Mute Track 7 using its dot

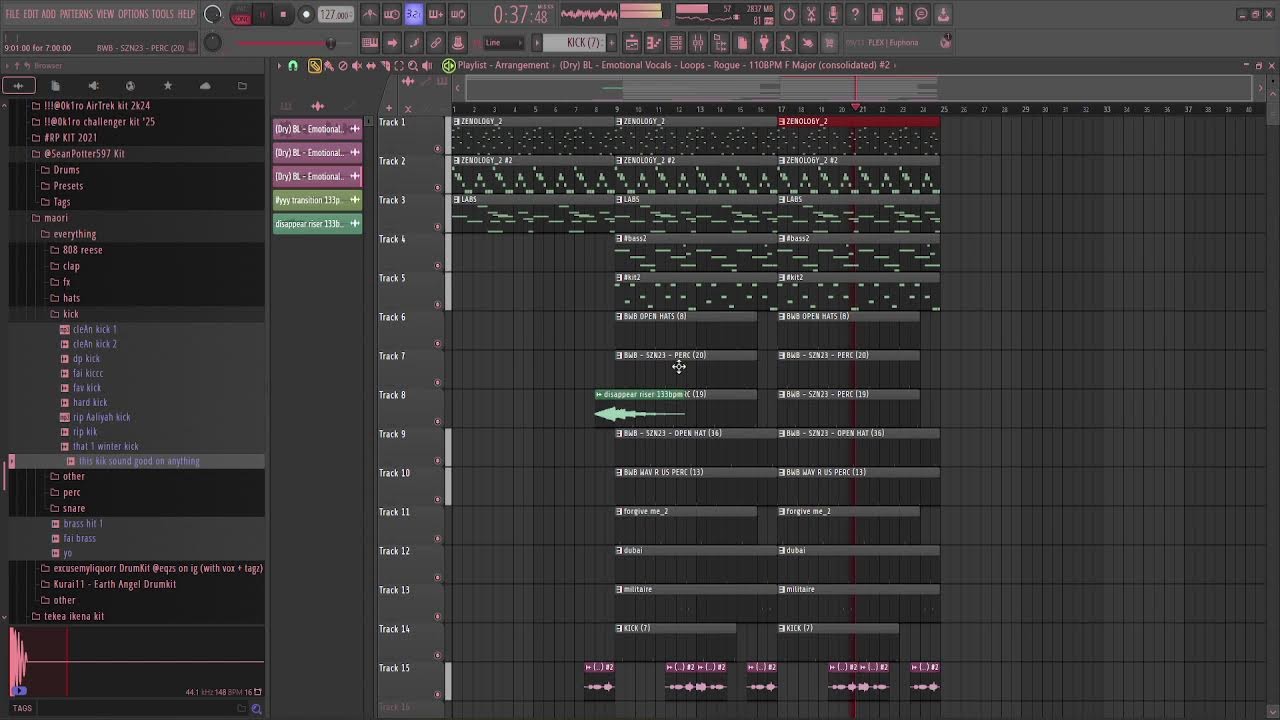(437, 382)
